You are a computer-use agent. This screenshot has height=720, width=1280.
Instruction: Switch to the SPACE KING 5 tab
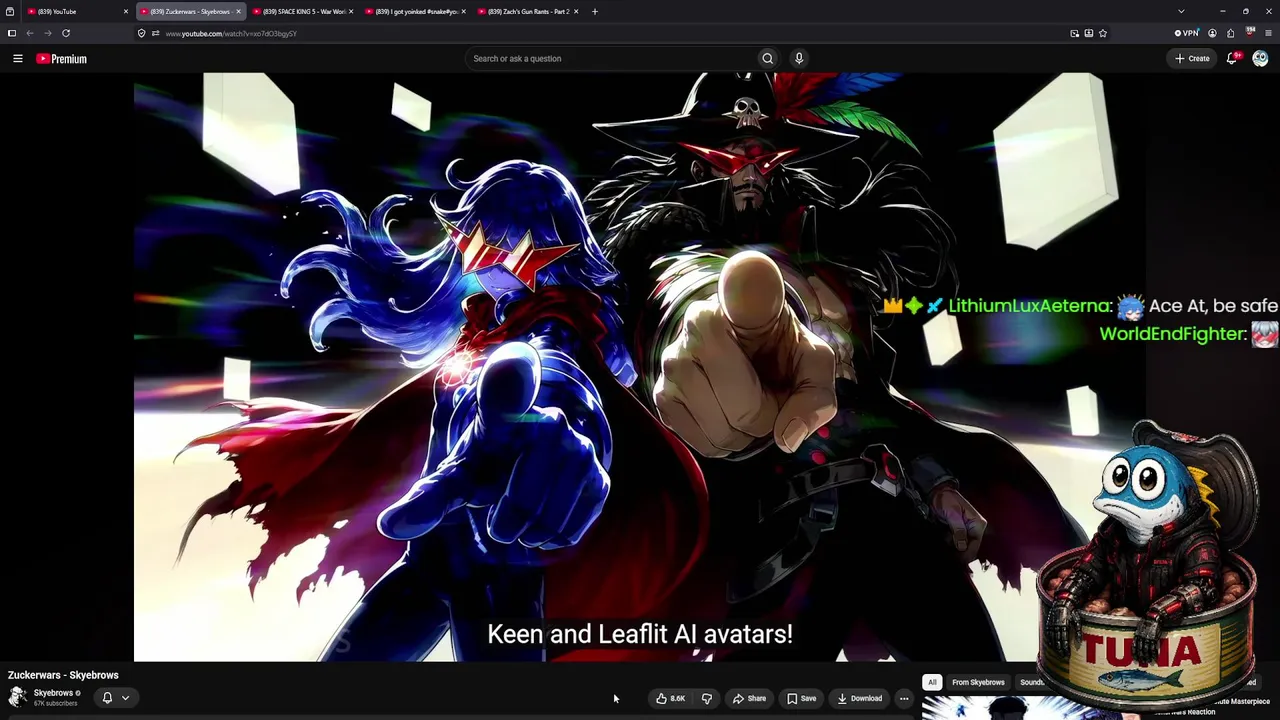coord(303,12)
